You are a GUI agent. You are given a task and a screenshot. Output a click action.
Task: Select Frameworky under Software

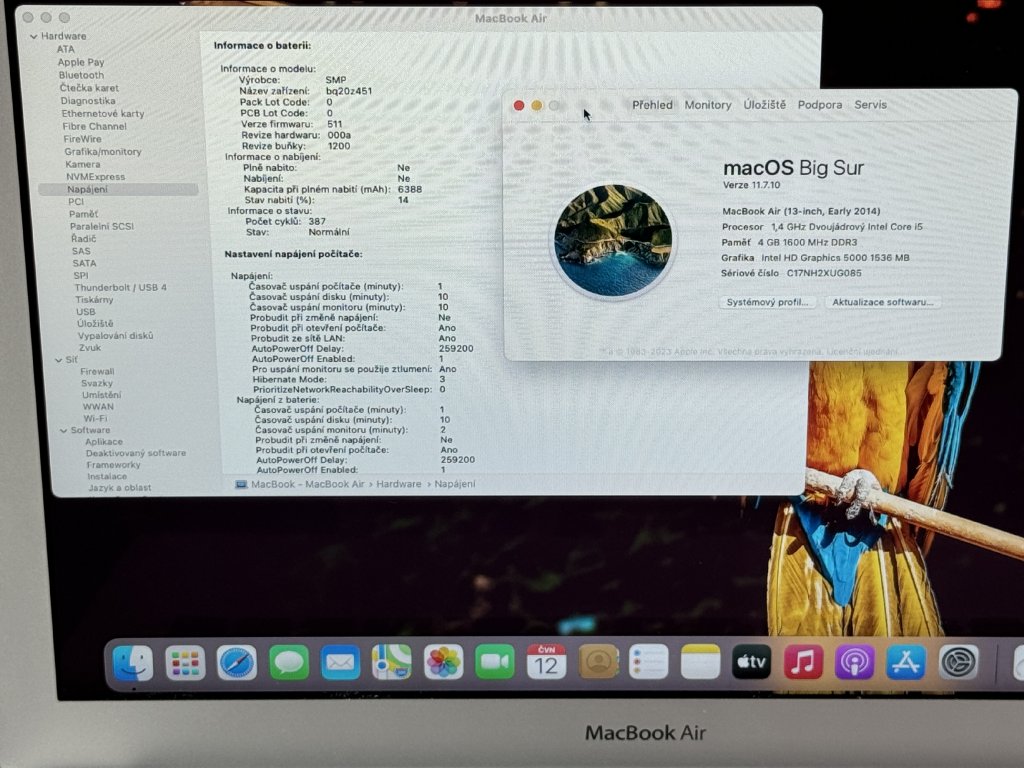(113, 465)
